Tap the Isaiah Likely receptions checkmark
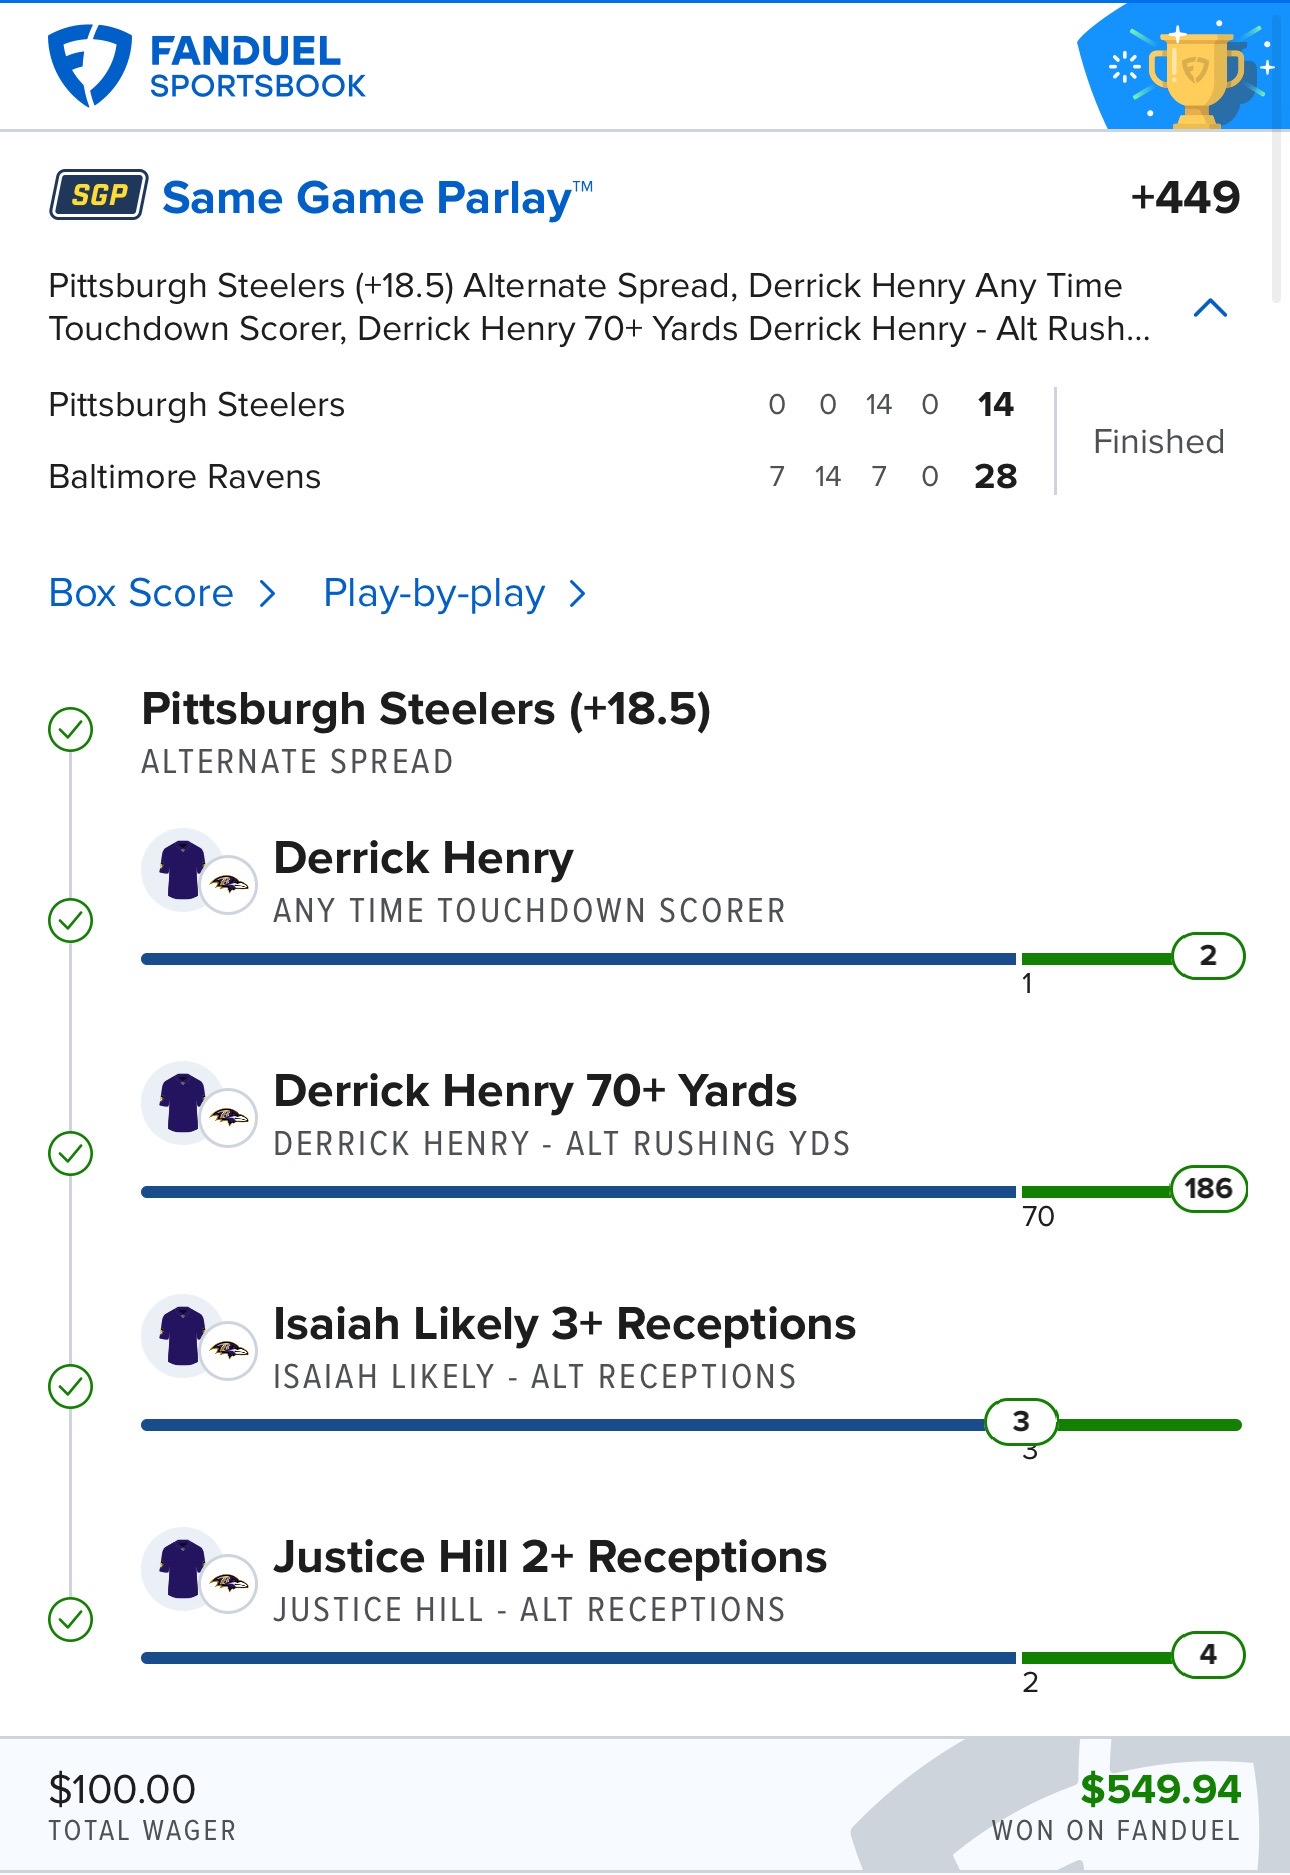The height and width of the screenshot is (1875, 1290). pyautogui.click(x=70, y=1386)
